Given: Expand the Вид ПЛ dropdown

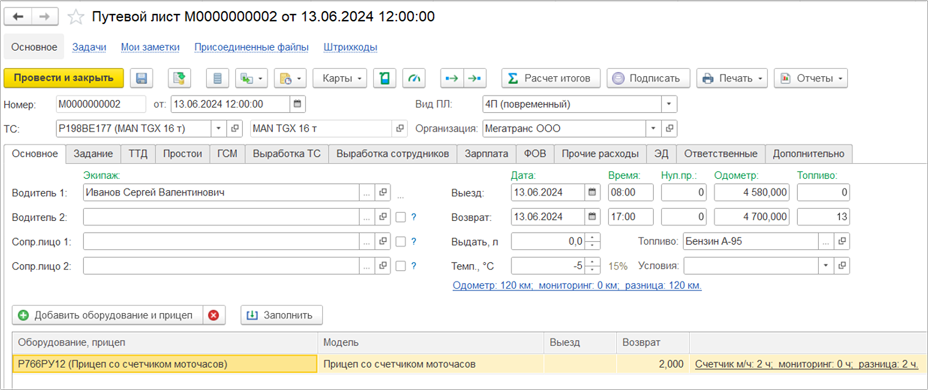Looking at the screenshot, I should [669, 105].
